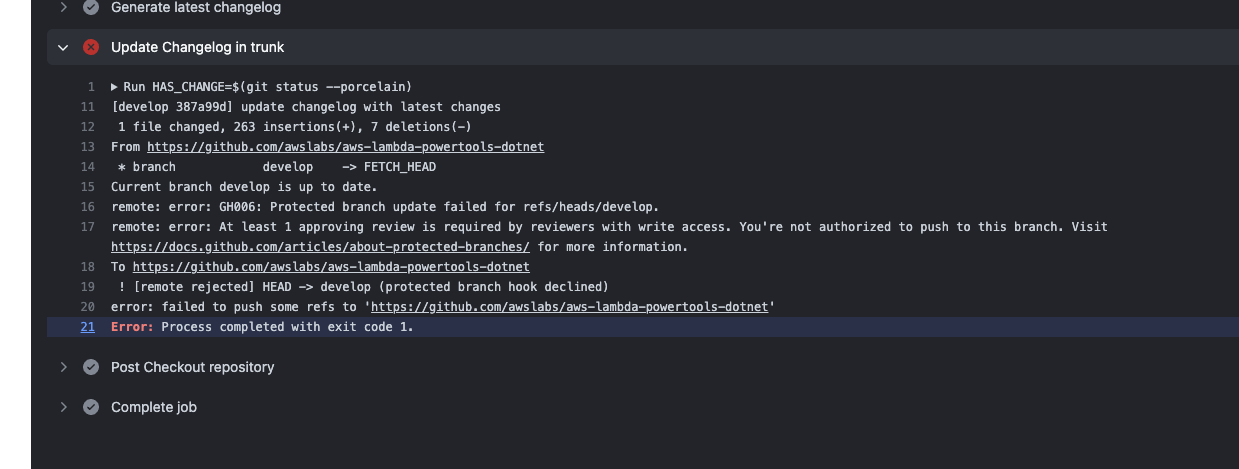Viewport: 1239px width, 469px height.
Task: Expand the Run HAS_CHANGE command triangle
Action: (115, 87)
